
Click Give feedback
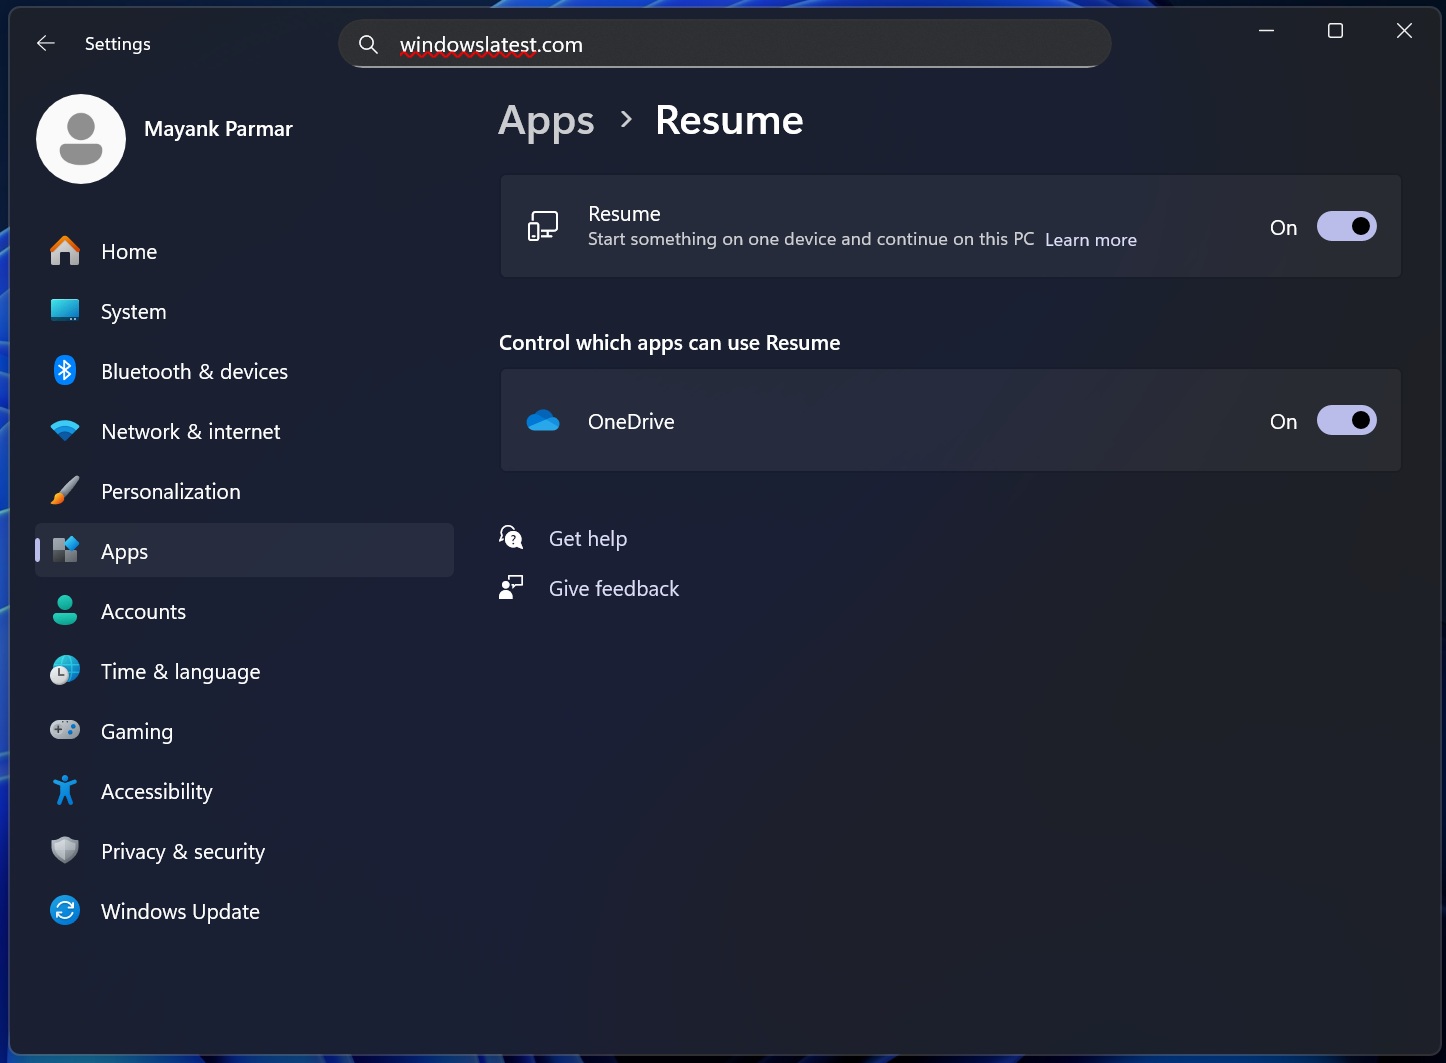click(613, 588)
